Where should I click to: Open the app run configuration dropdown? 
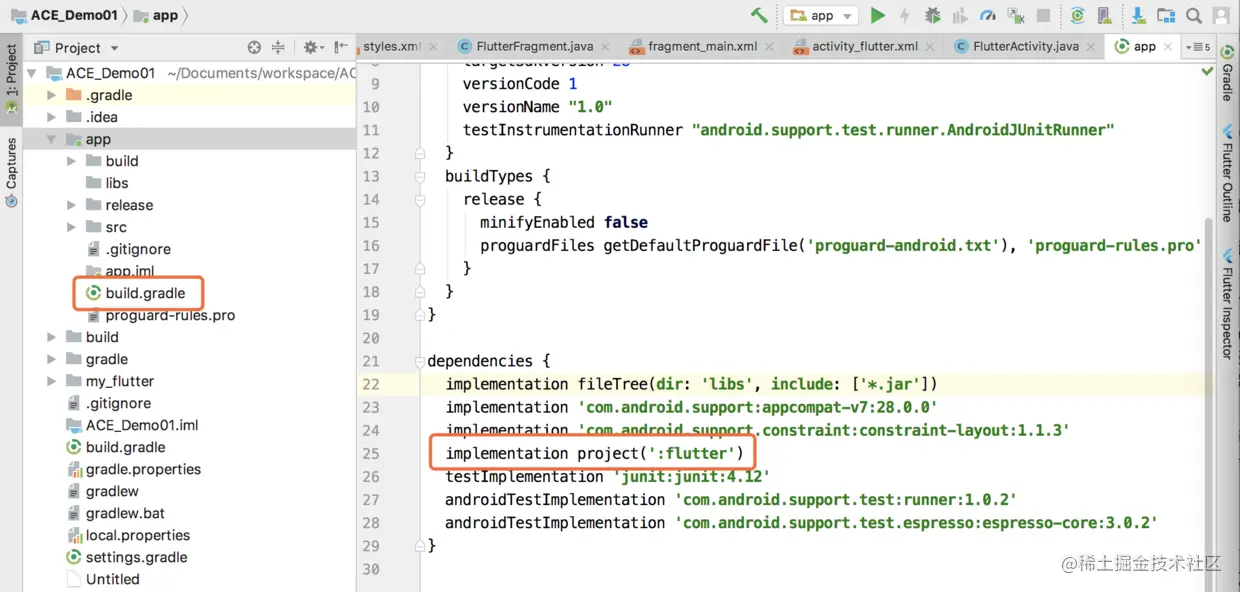(821, 15)
